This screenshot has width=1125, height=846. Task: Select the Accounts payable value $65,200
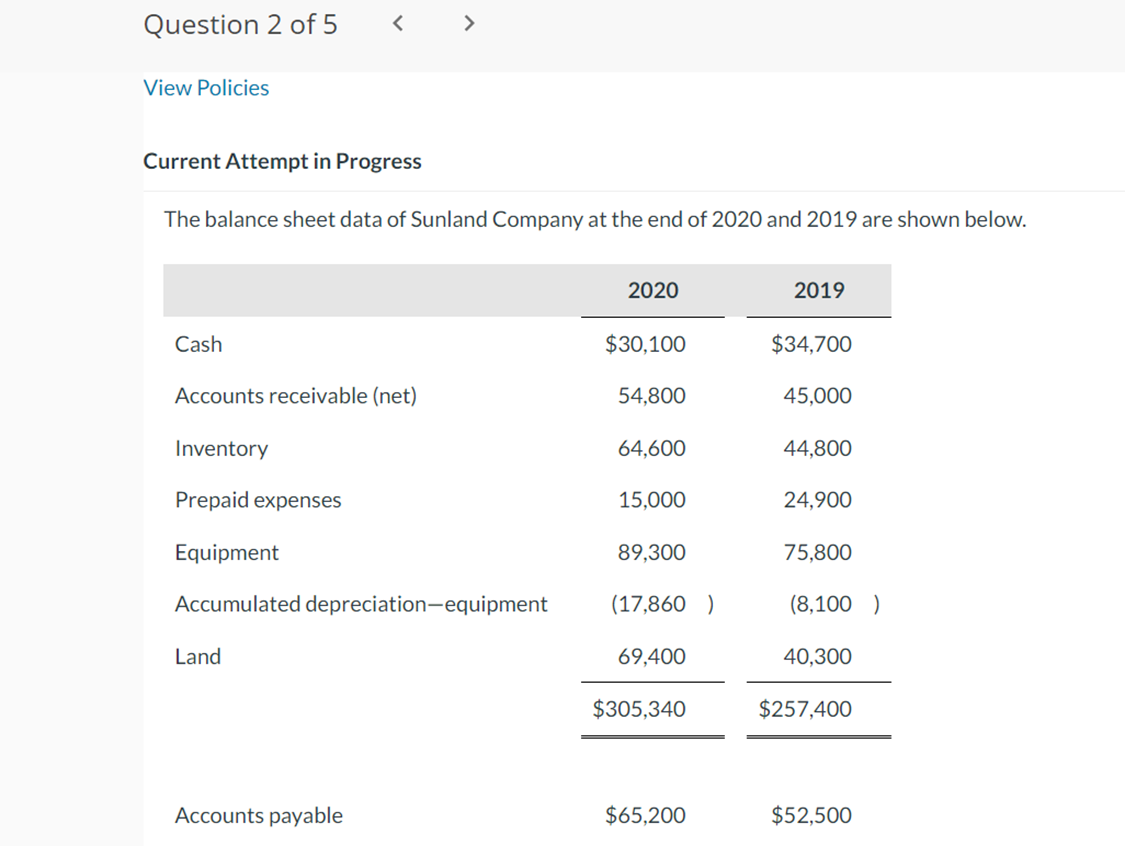[645, 816]
